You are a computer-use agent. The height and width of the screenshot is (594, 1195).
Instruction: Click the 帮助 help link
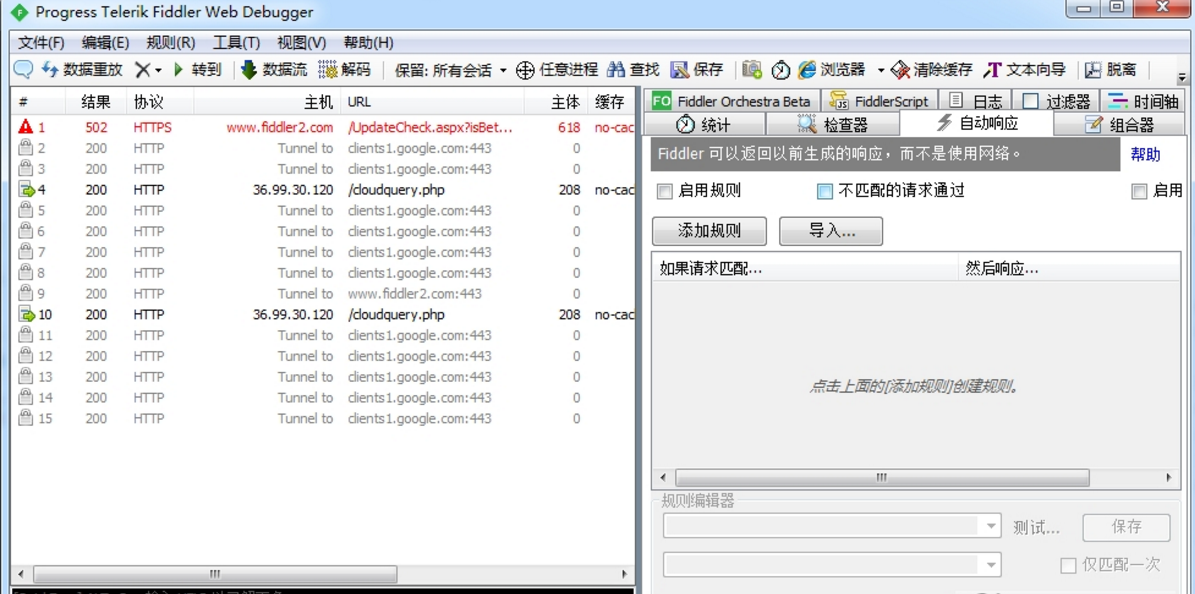[x=1145, y=155]
